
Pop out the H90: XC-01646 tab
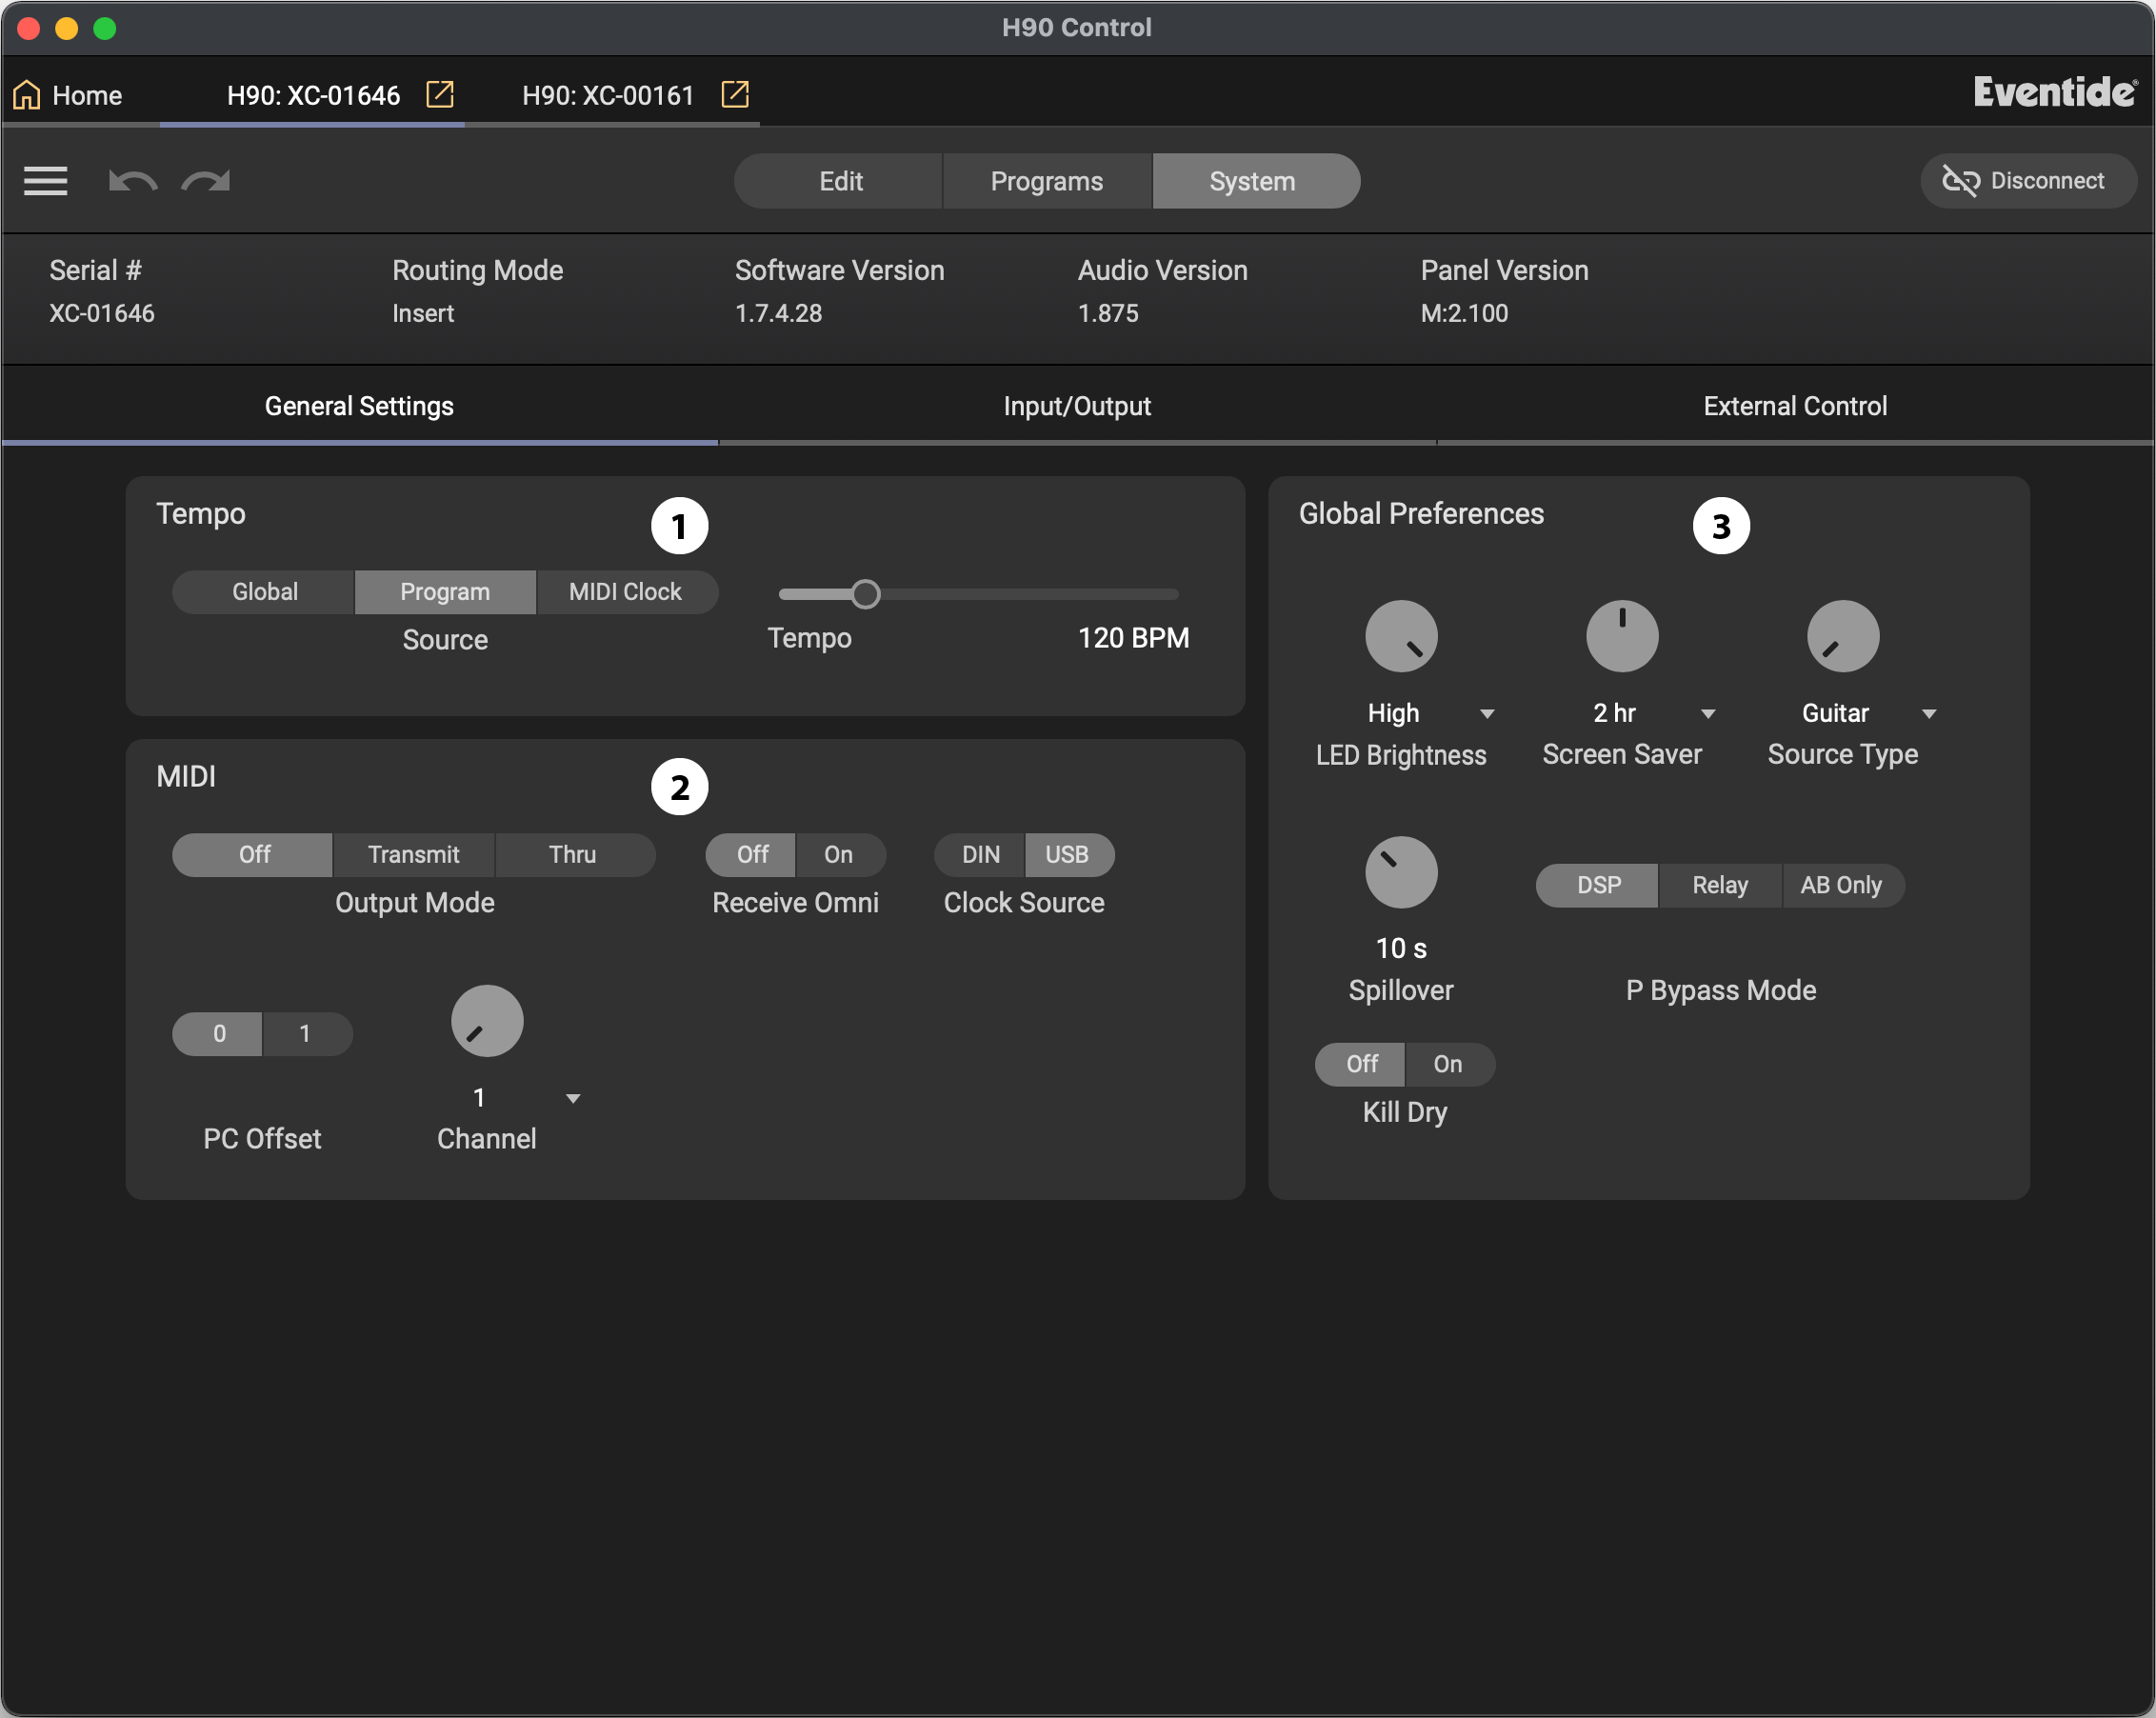440,94
